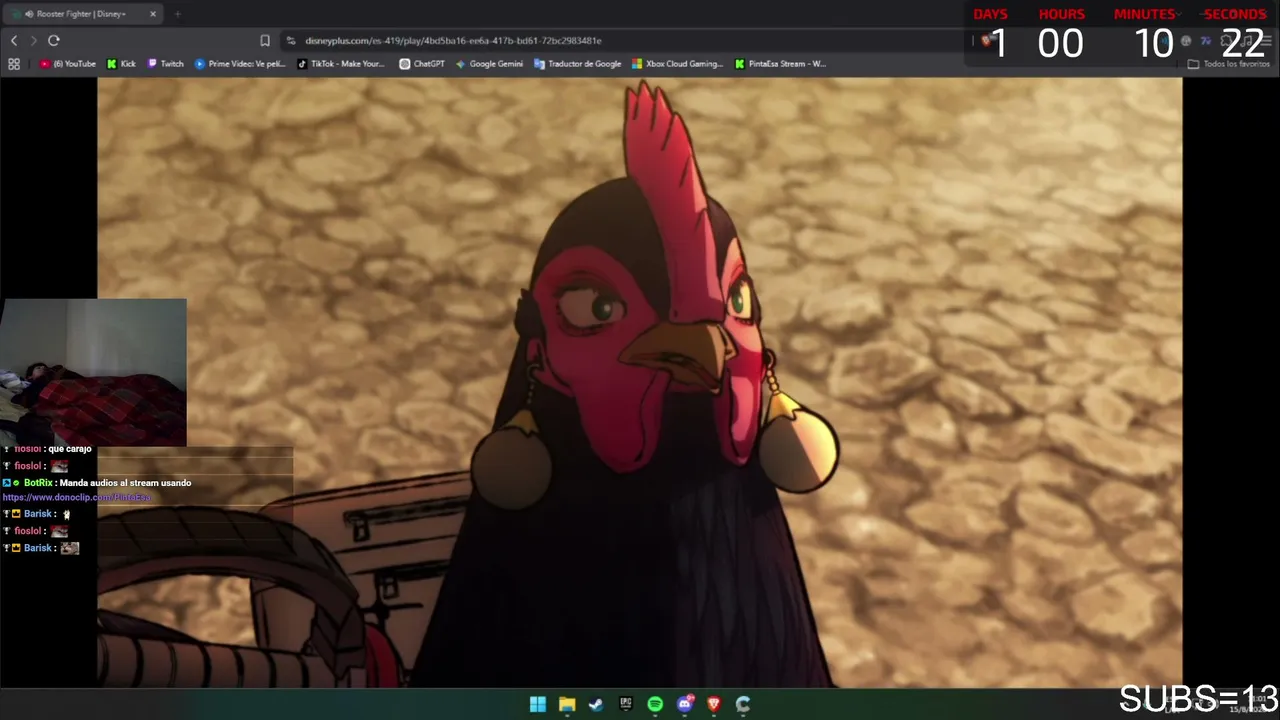The image size is (1280, 720).
Task: Open Spotify from the taskbar
Action: tap(655, 704)
